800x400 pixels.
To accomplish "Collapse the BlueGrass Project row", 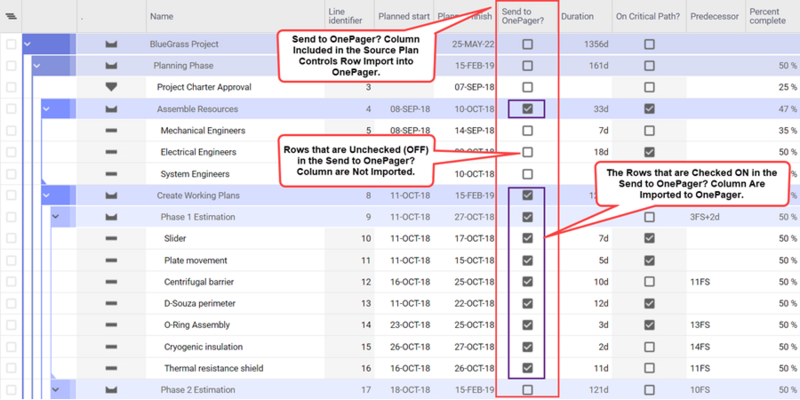I will click(28, 44).
